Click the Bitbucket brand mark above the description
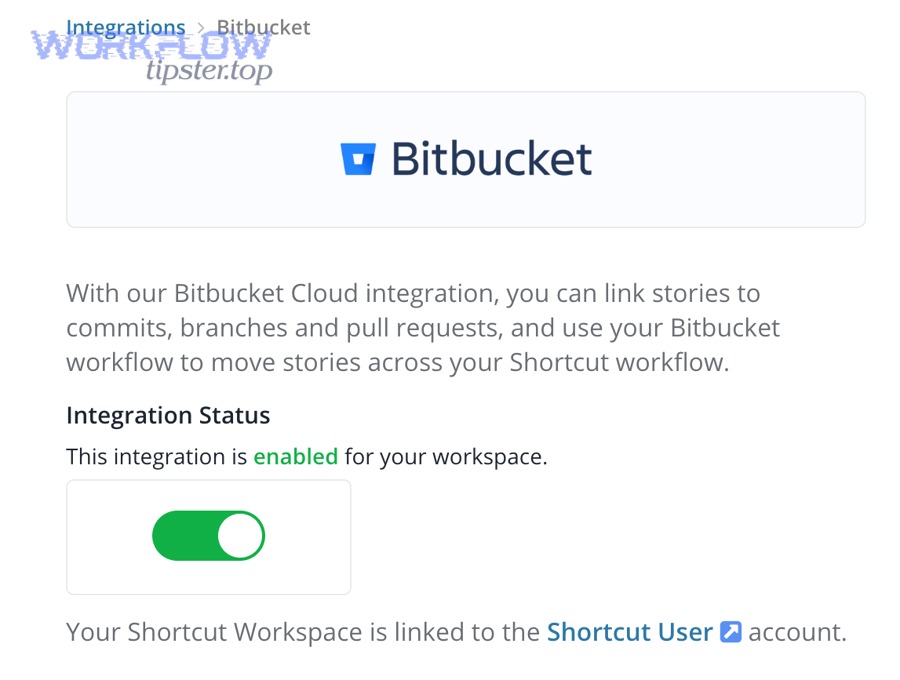Screen dimensions: 900x680 tap(360, 157)
